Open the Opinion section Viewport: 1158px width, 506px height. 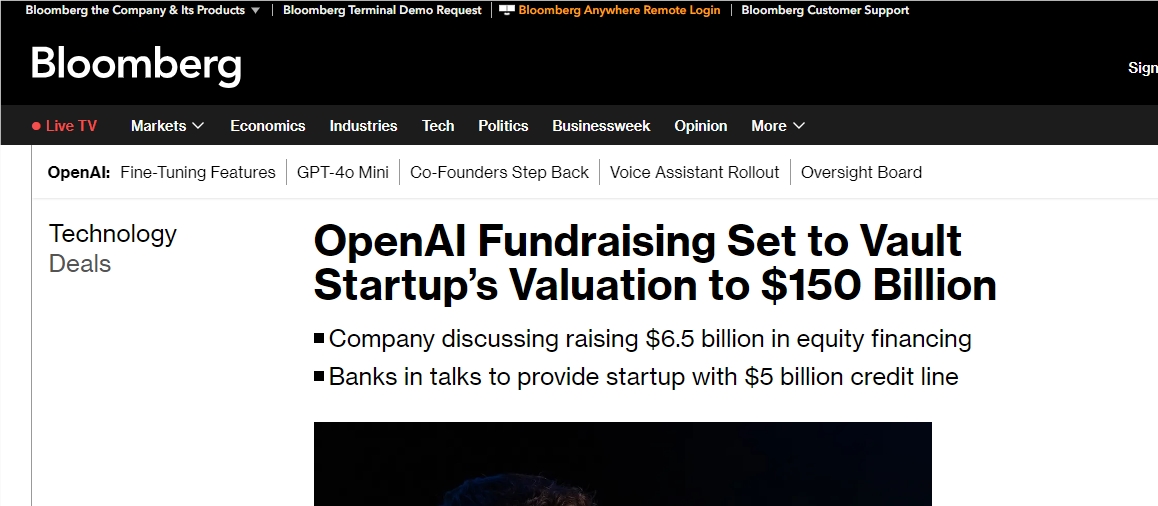(x=700, y=126)
